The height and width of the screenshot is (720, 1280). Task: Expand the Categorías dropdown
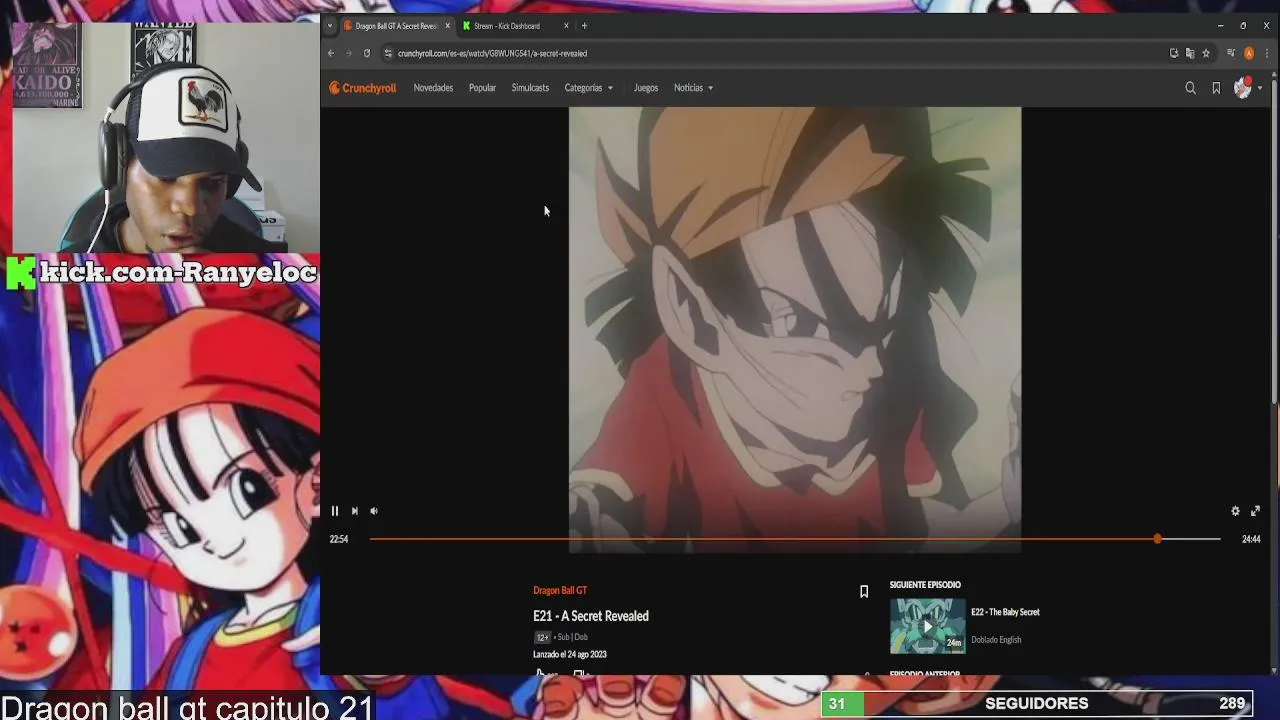pos(589,88)
